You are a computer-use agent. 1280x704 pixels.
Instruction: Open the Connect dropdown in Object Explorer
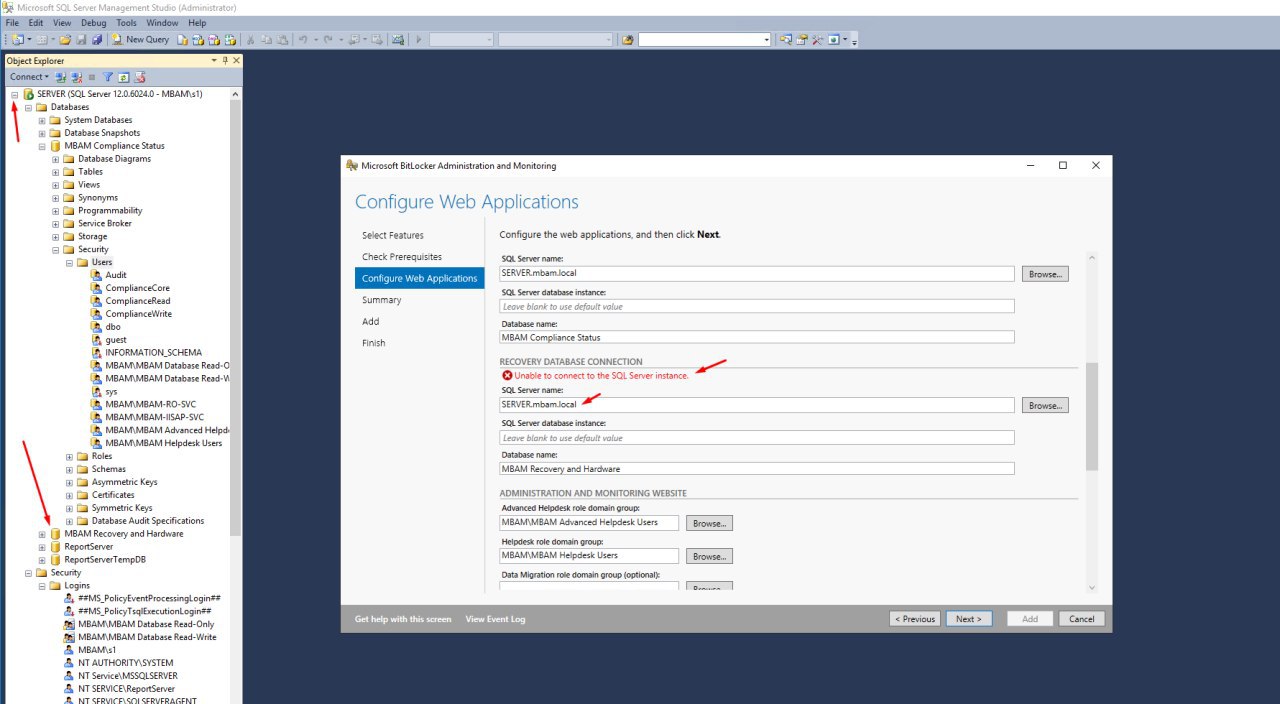(29, 76)
